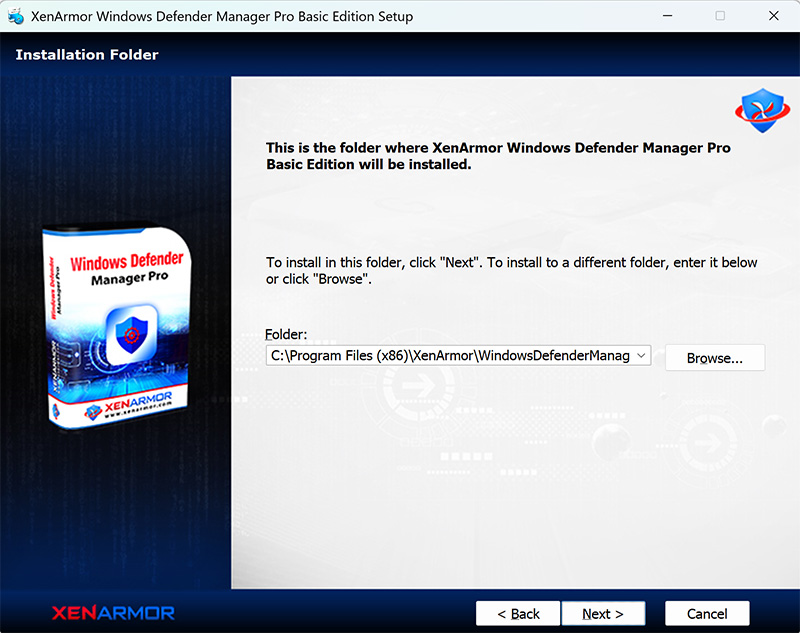Expand the Folder path dropdown arrow

point(642,356)
